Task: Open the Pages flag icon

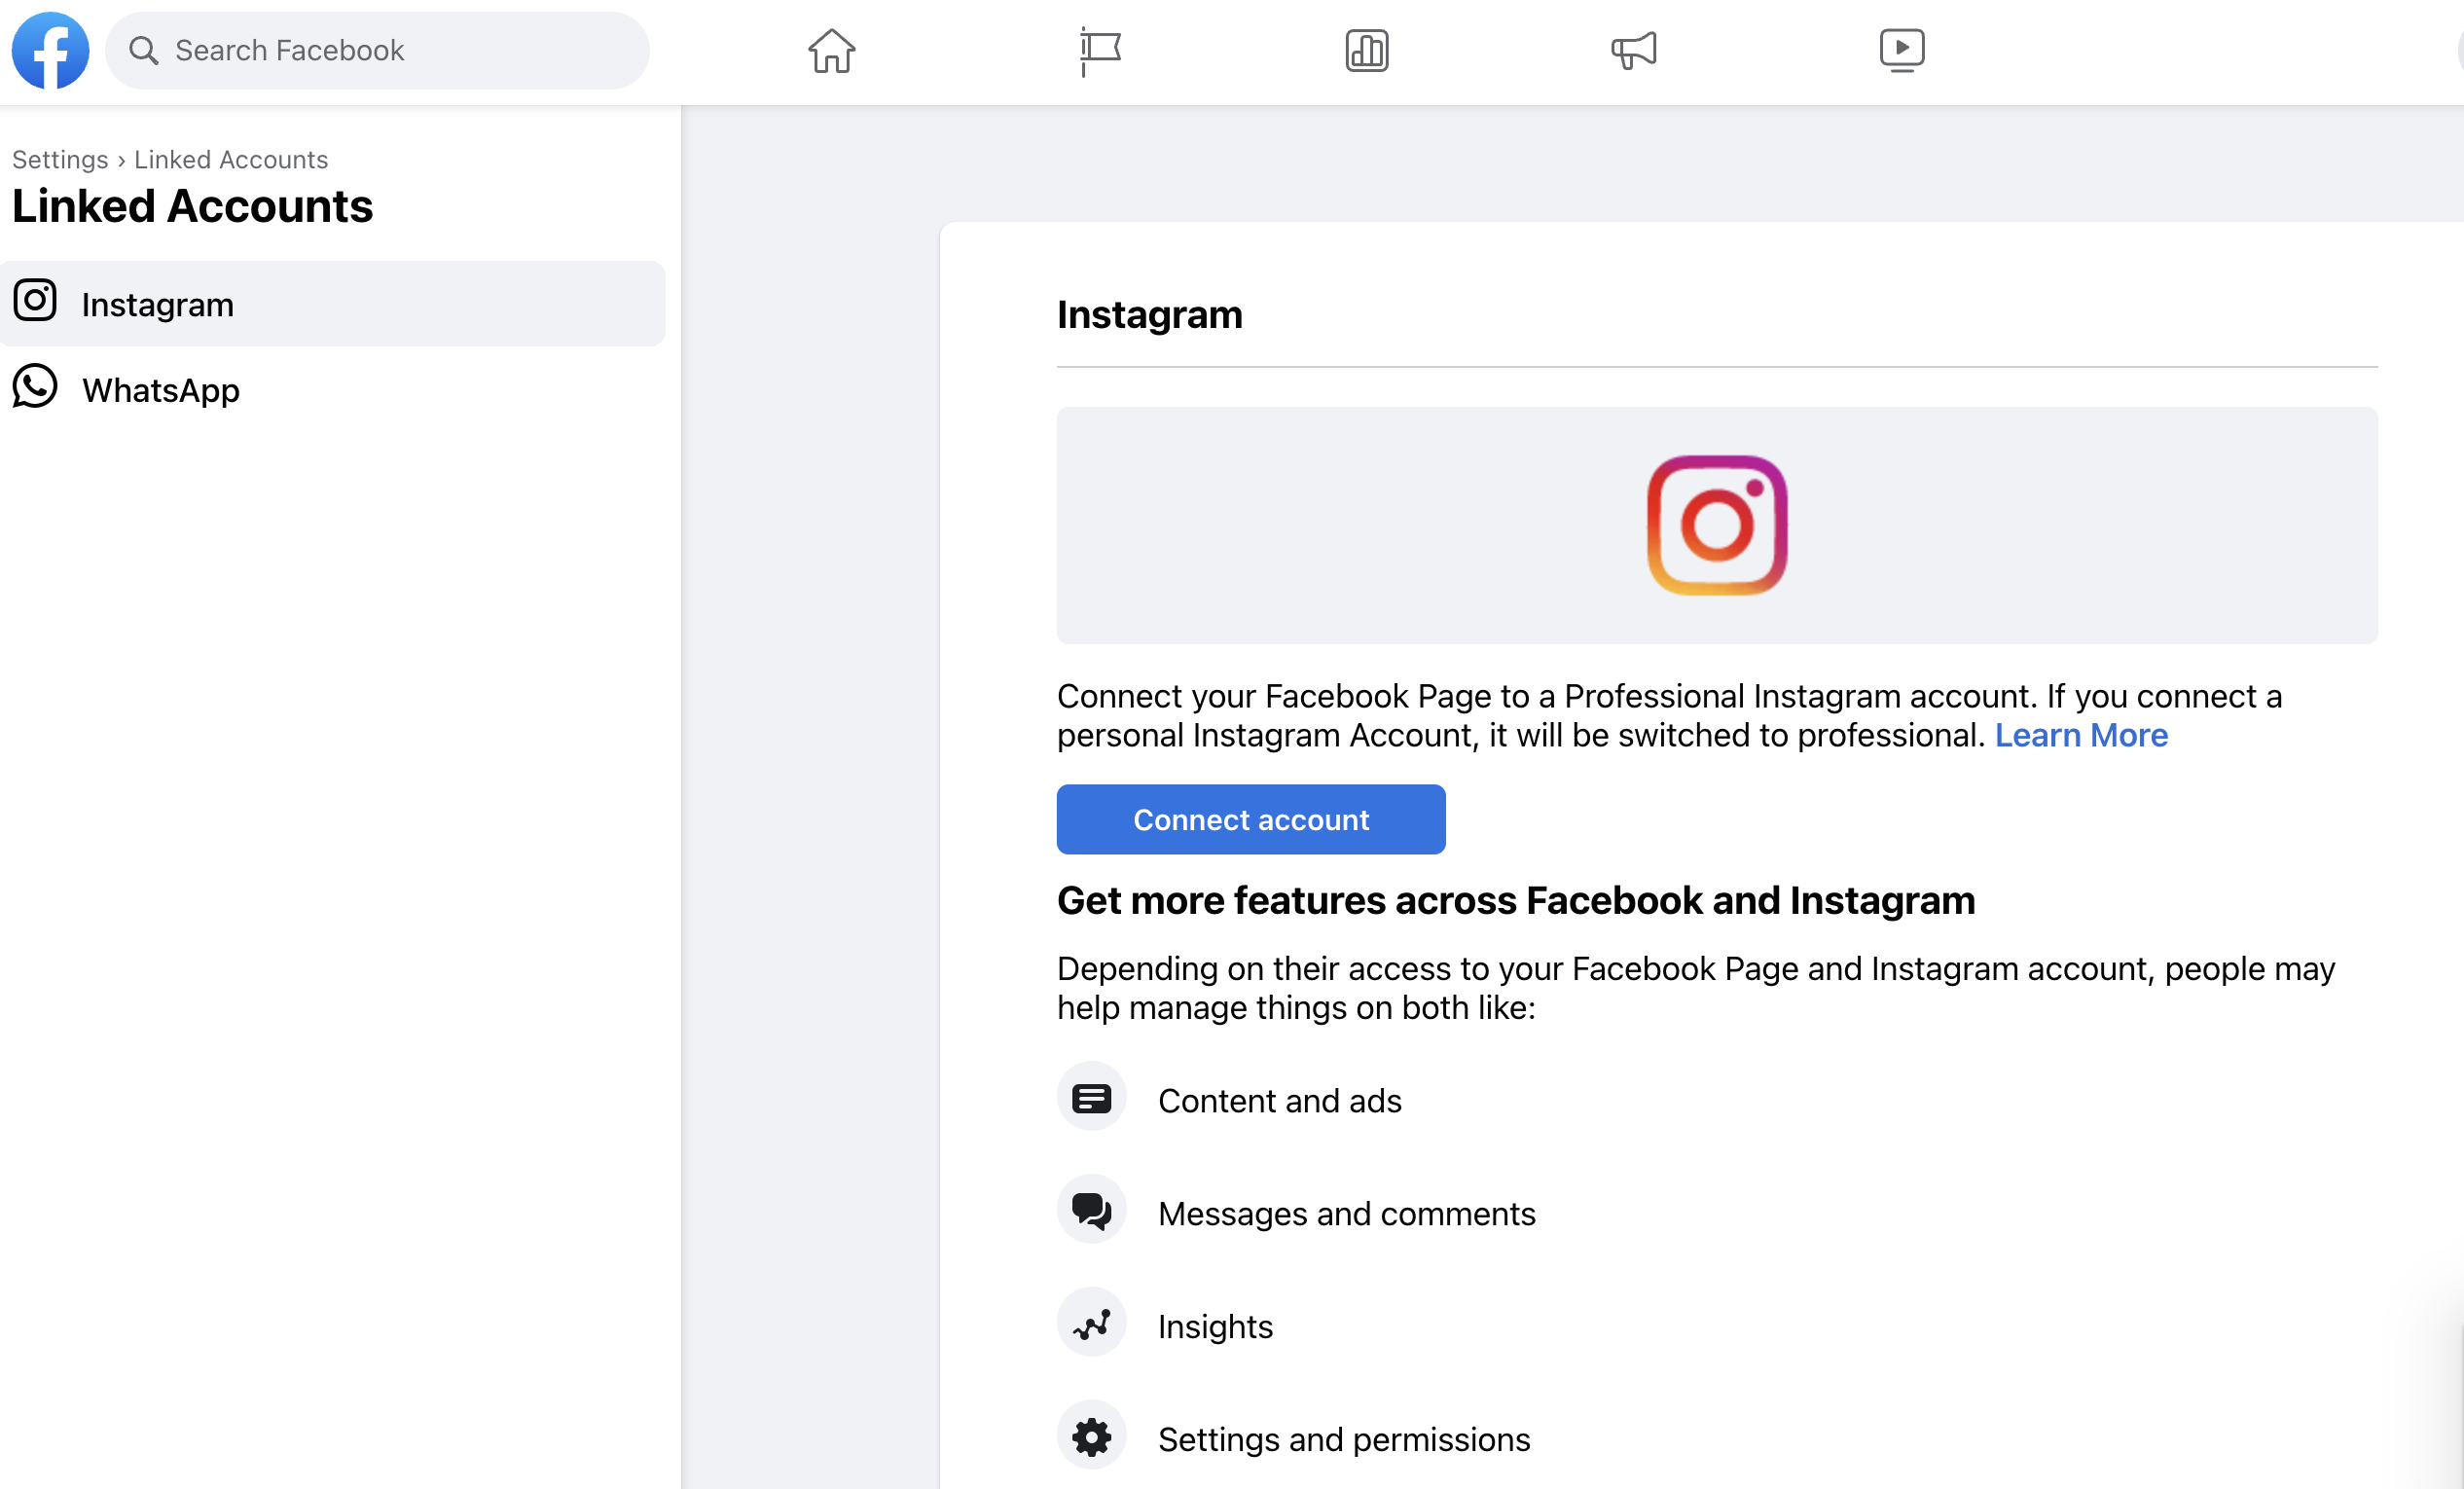Action: [1099, 50]
